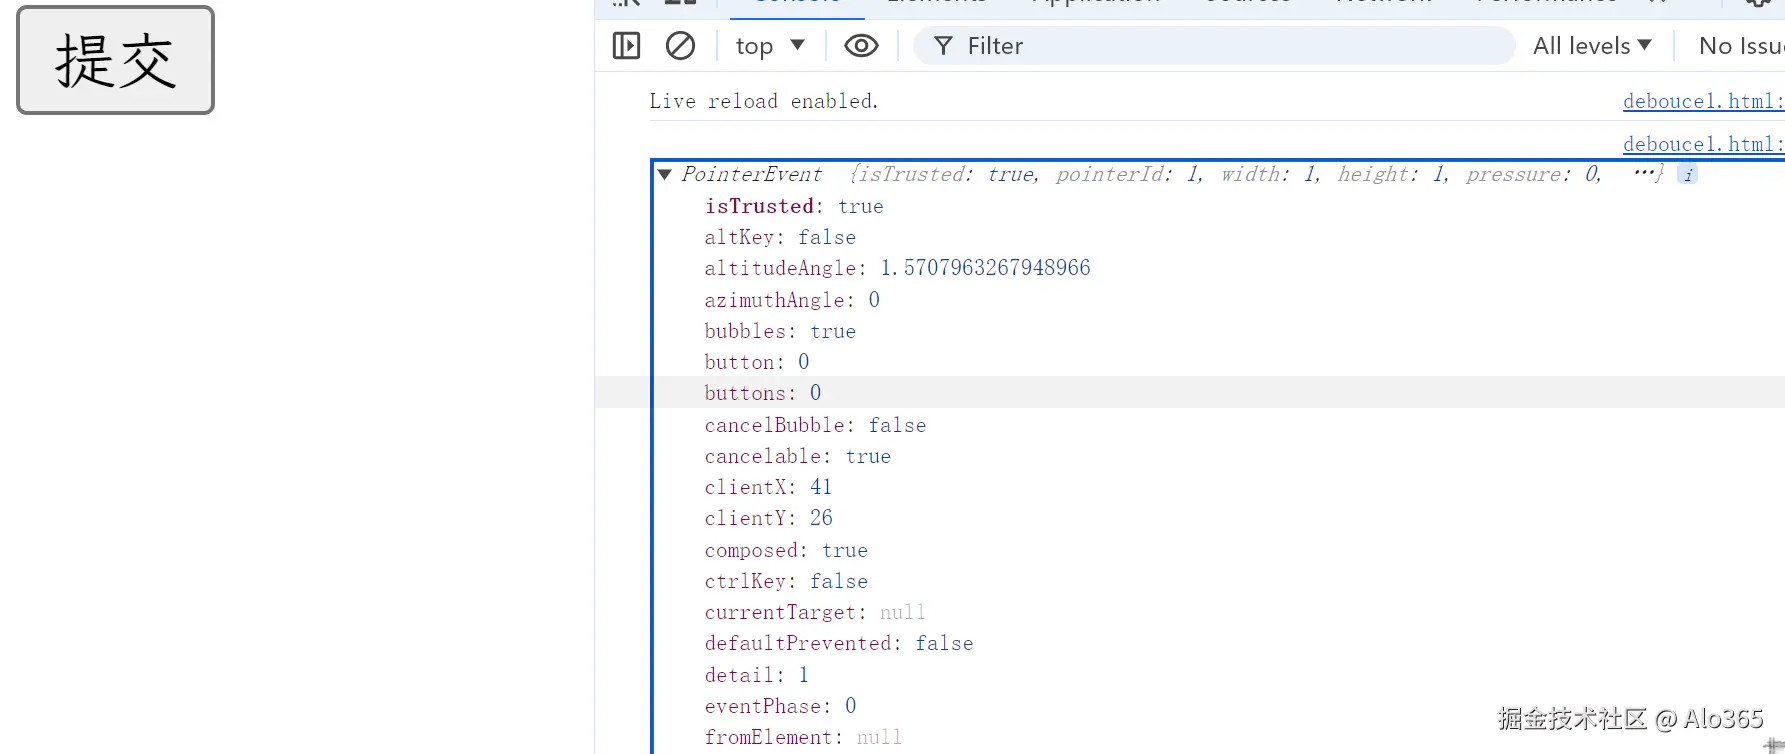This screenshot has width=1785, height=754.
Task: Select the highlighted buttons: 0 row
Action: [x=1190, y=393]
